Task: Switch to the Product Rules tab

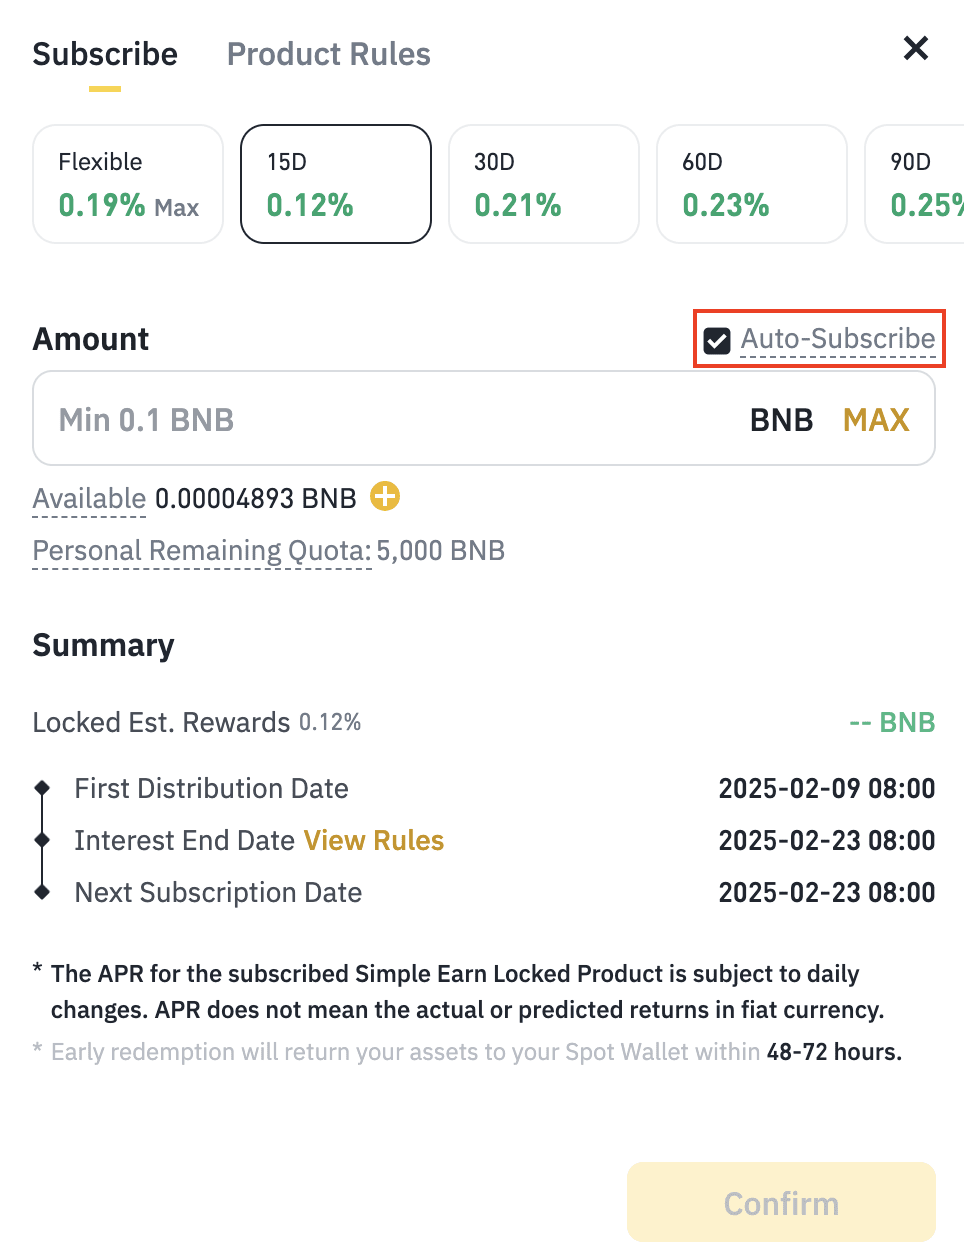Action: [328, 54]
